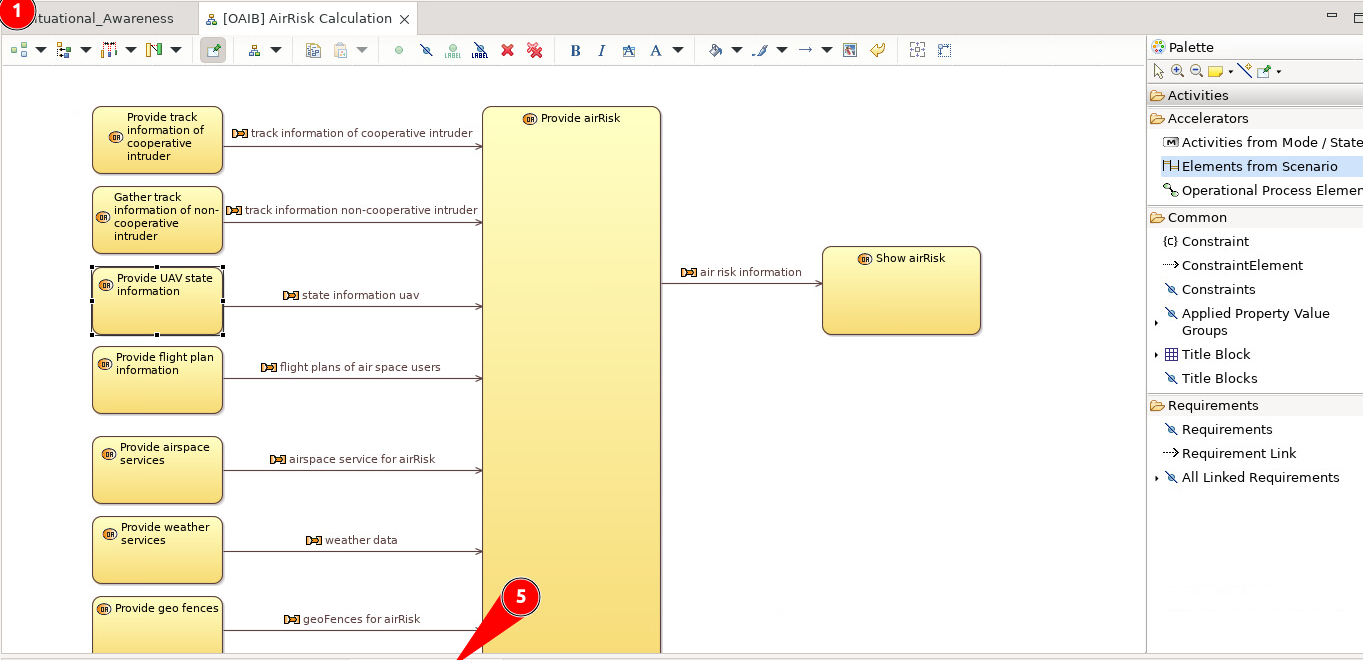Image resolution: width=1363 pixels, height=660 pixels.
Task: Collapse the Requirements palette drawer
Action: point(1255,405)
